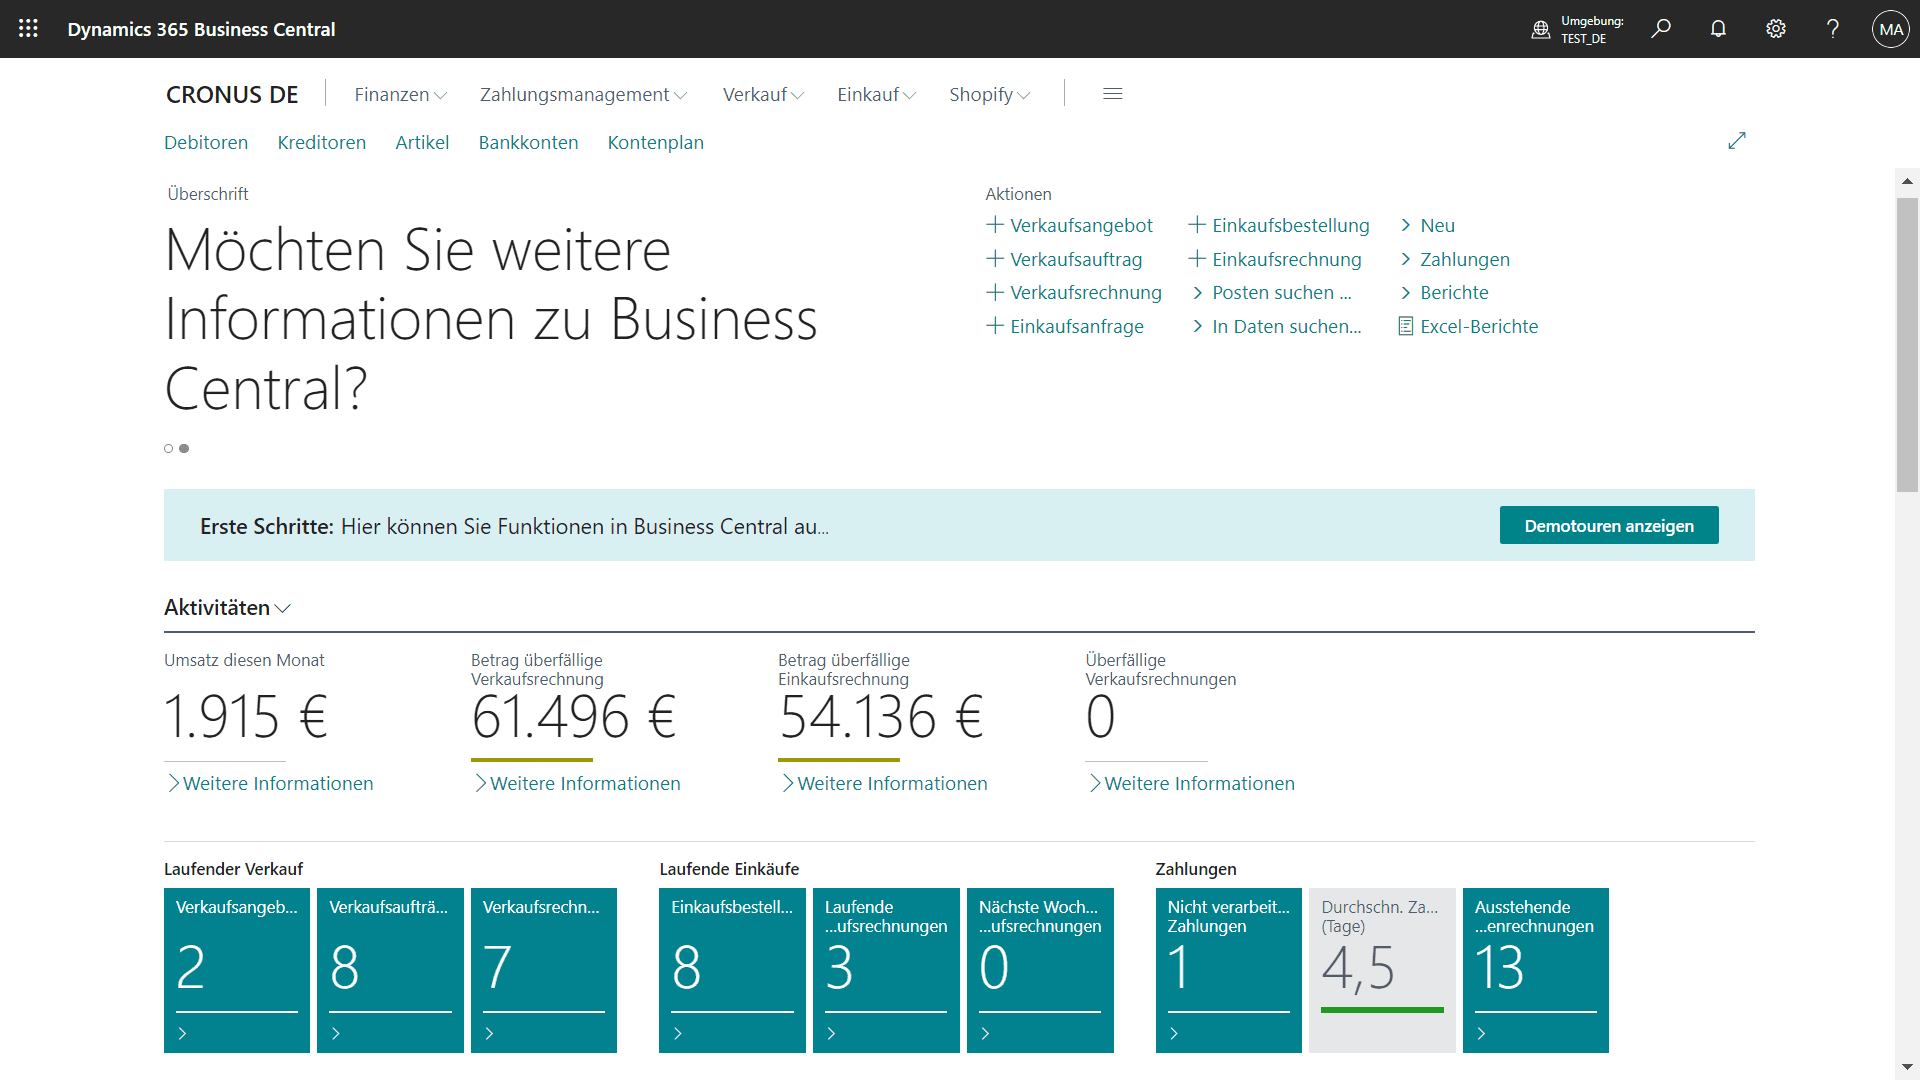Click the expand page diagonal arrow icon
1920x1080 pixels.
pyautogui.click(x=1737, y=141)
